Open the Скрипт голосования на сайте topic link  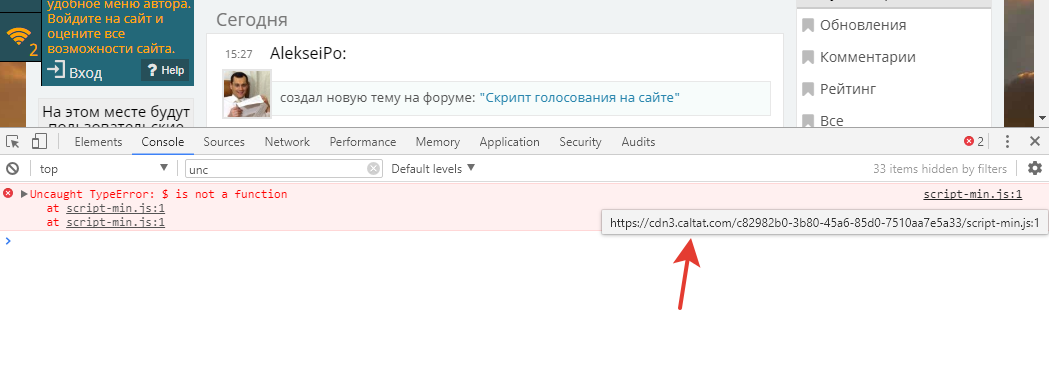point(579,98)
